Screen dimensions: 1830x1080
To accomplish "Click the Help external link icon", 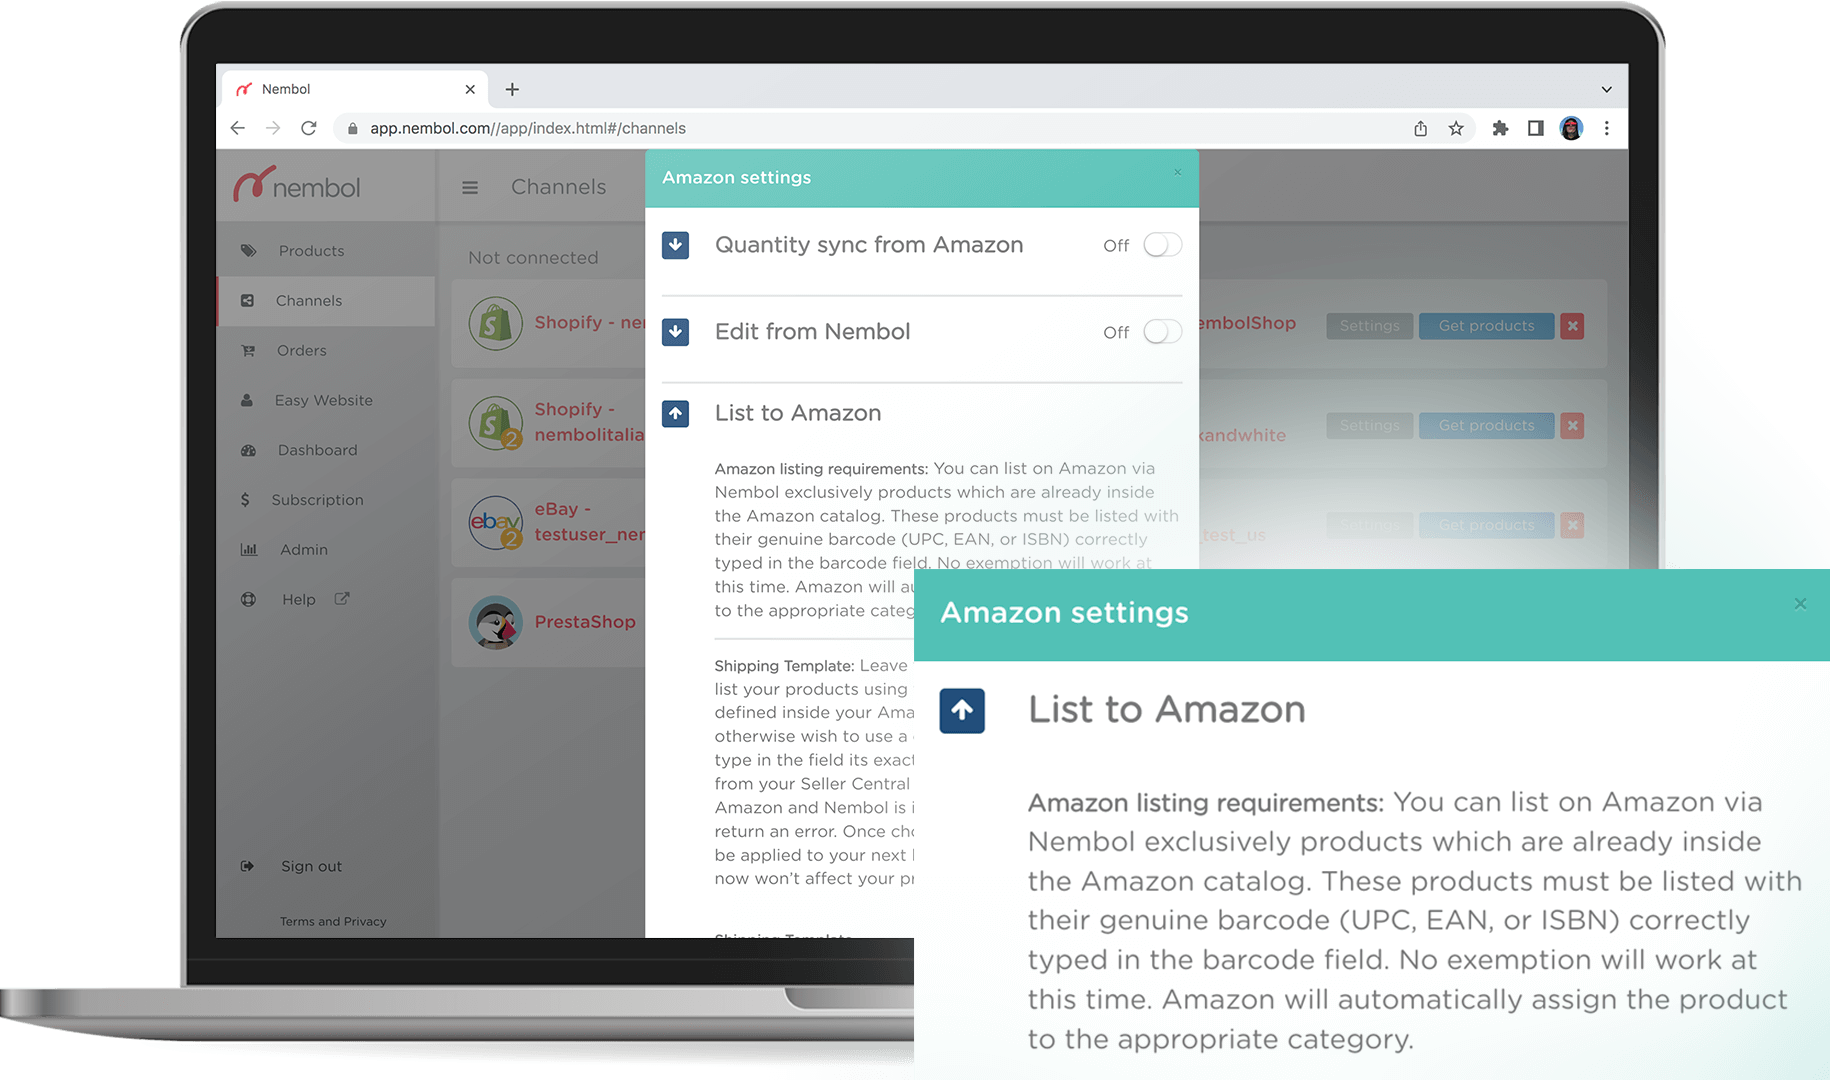I will 342,599.
